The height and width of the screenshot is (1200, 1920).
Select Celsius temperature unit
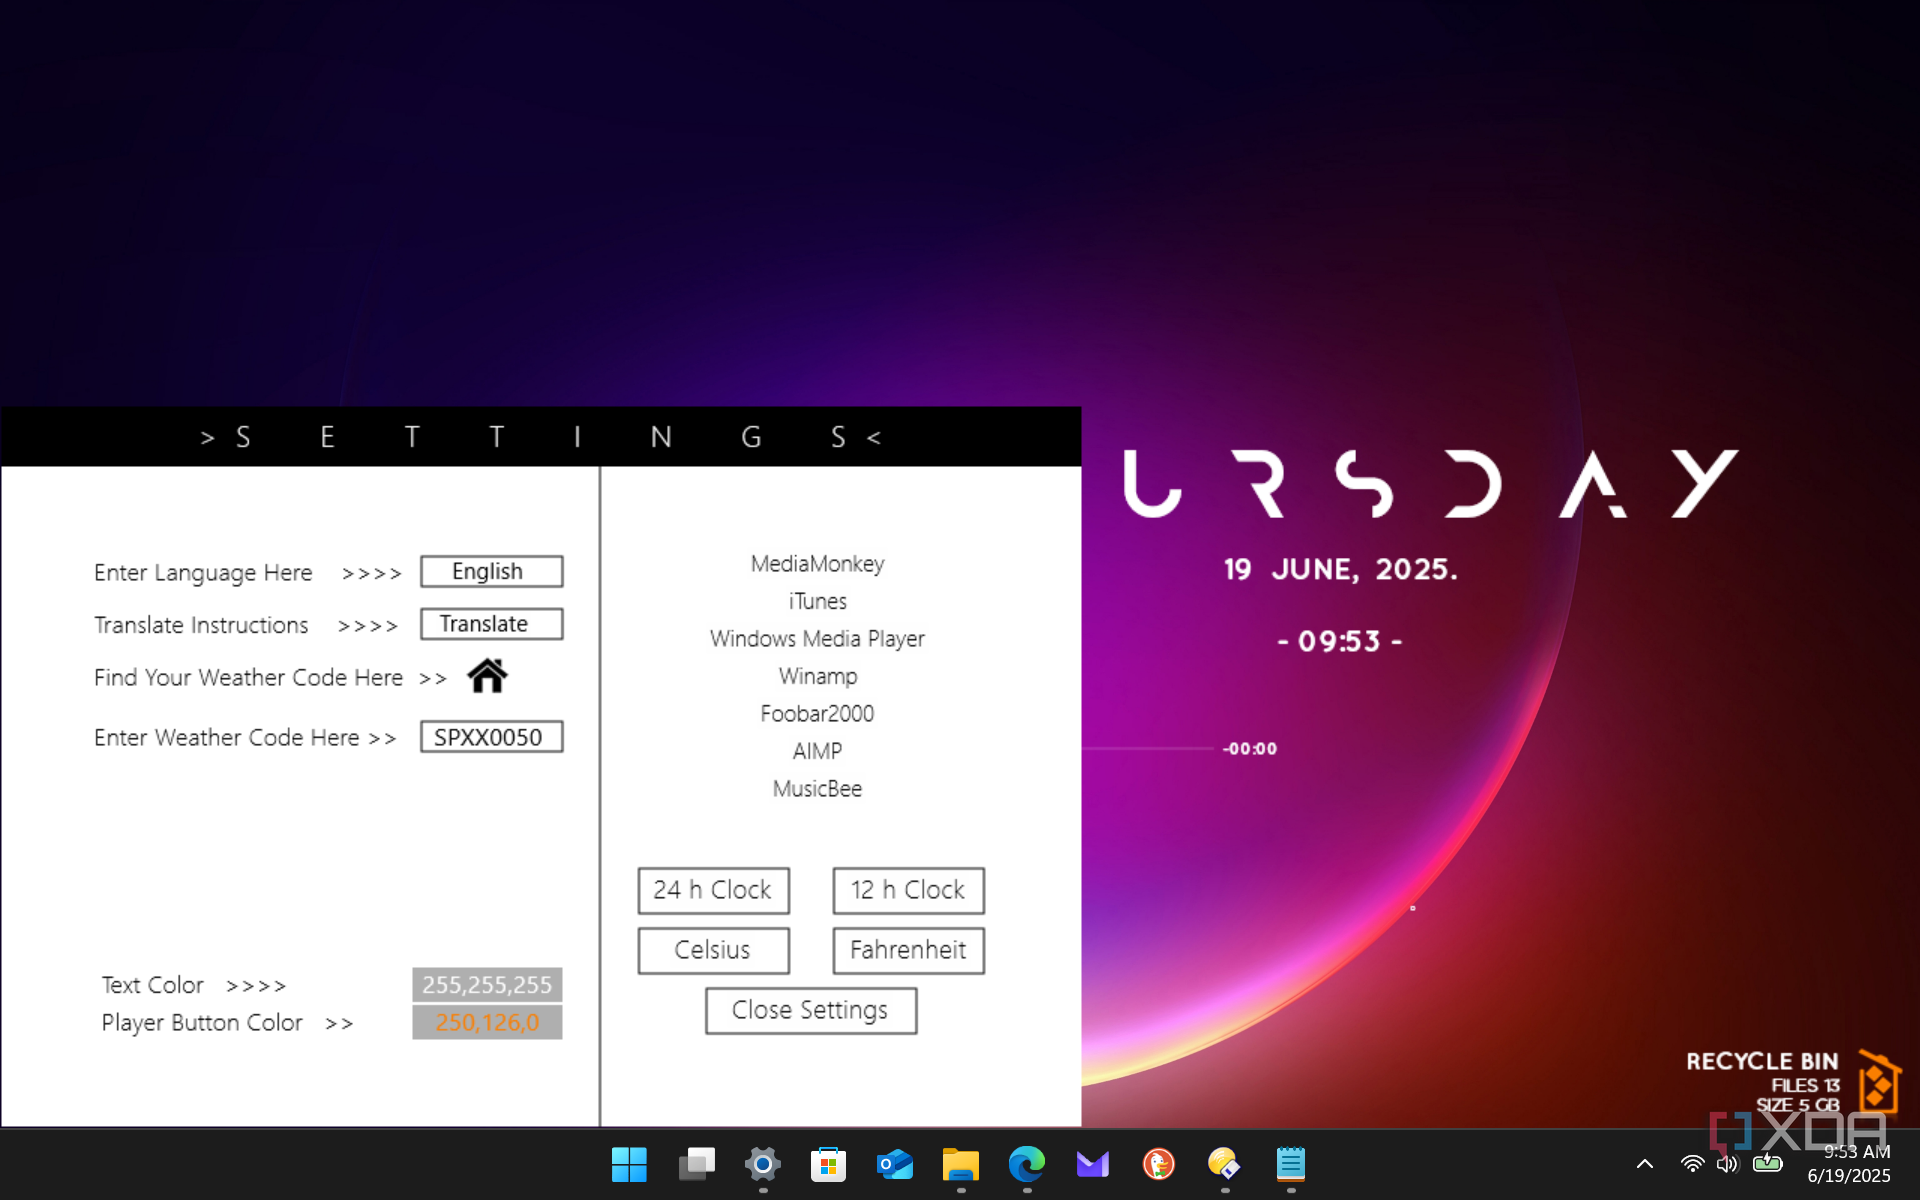tap(713, 950)
